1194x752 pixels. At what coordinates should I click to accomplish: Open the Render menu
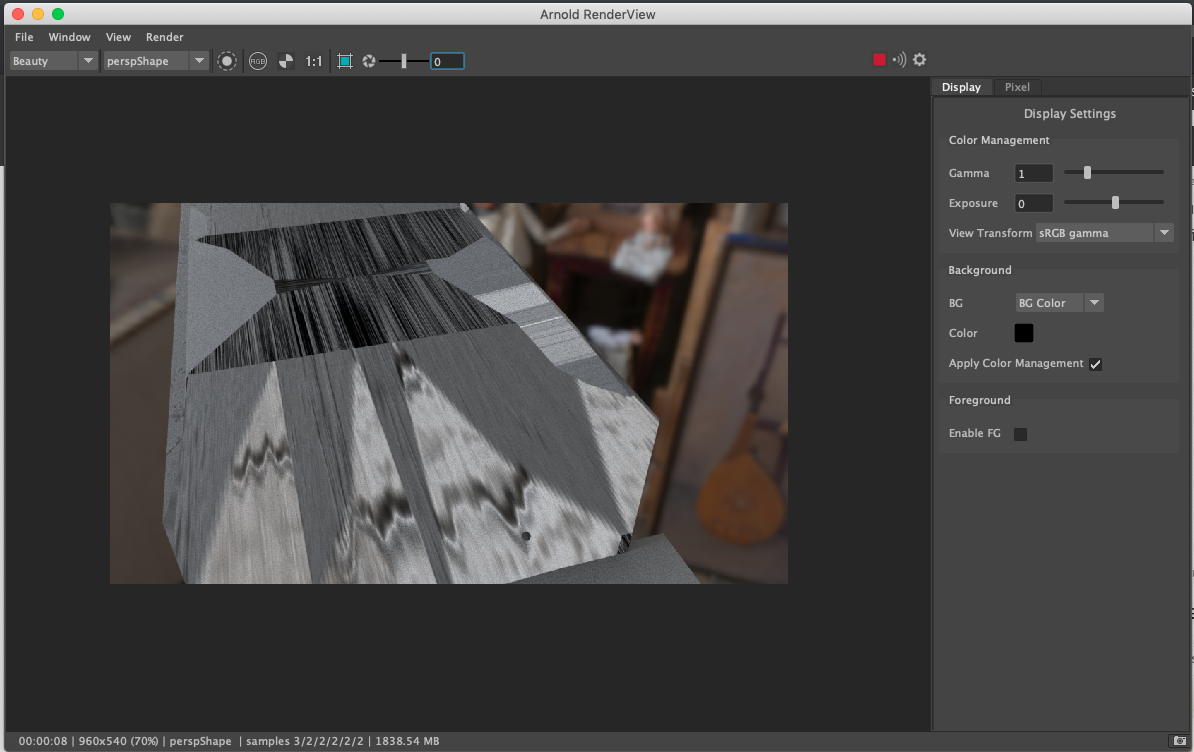[x=164, y=37]
